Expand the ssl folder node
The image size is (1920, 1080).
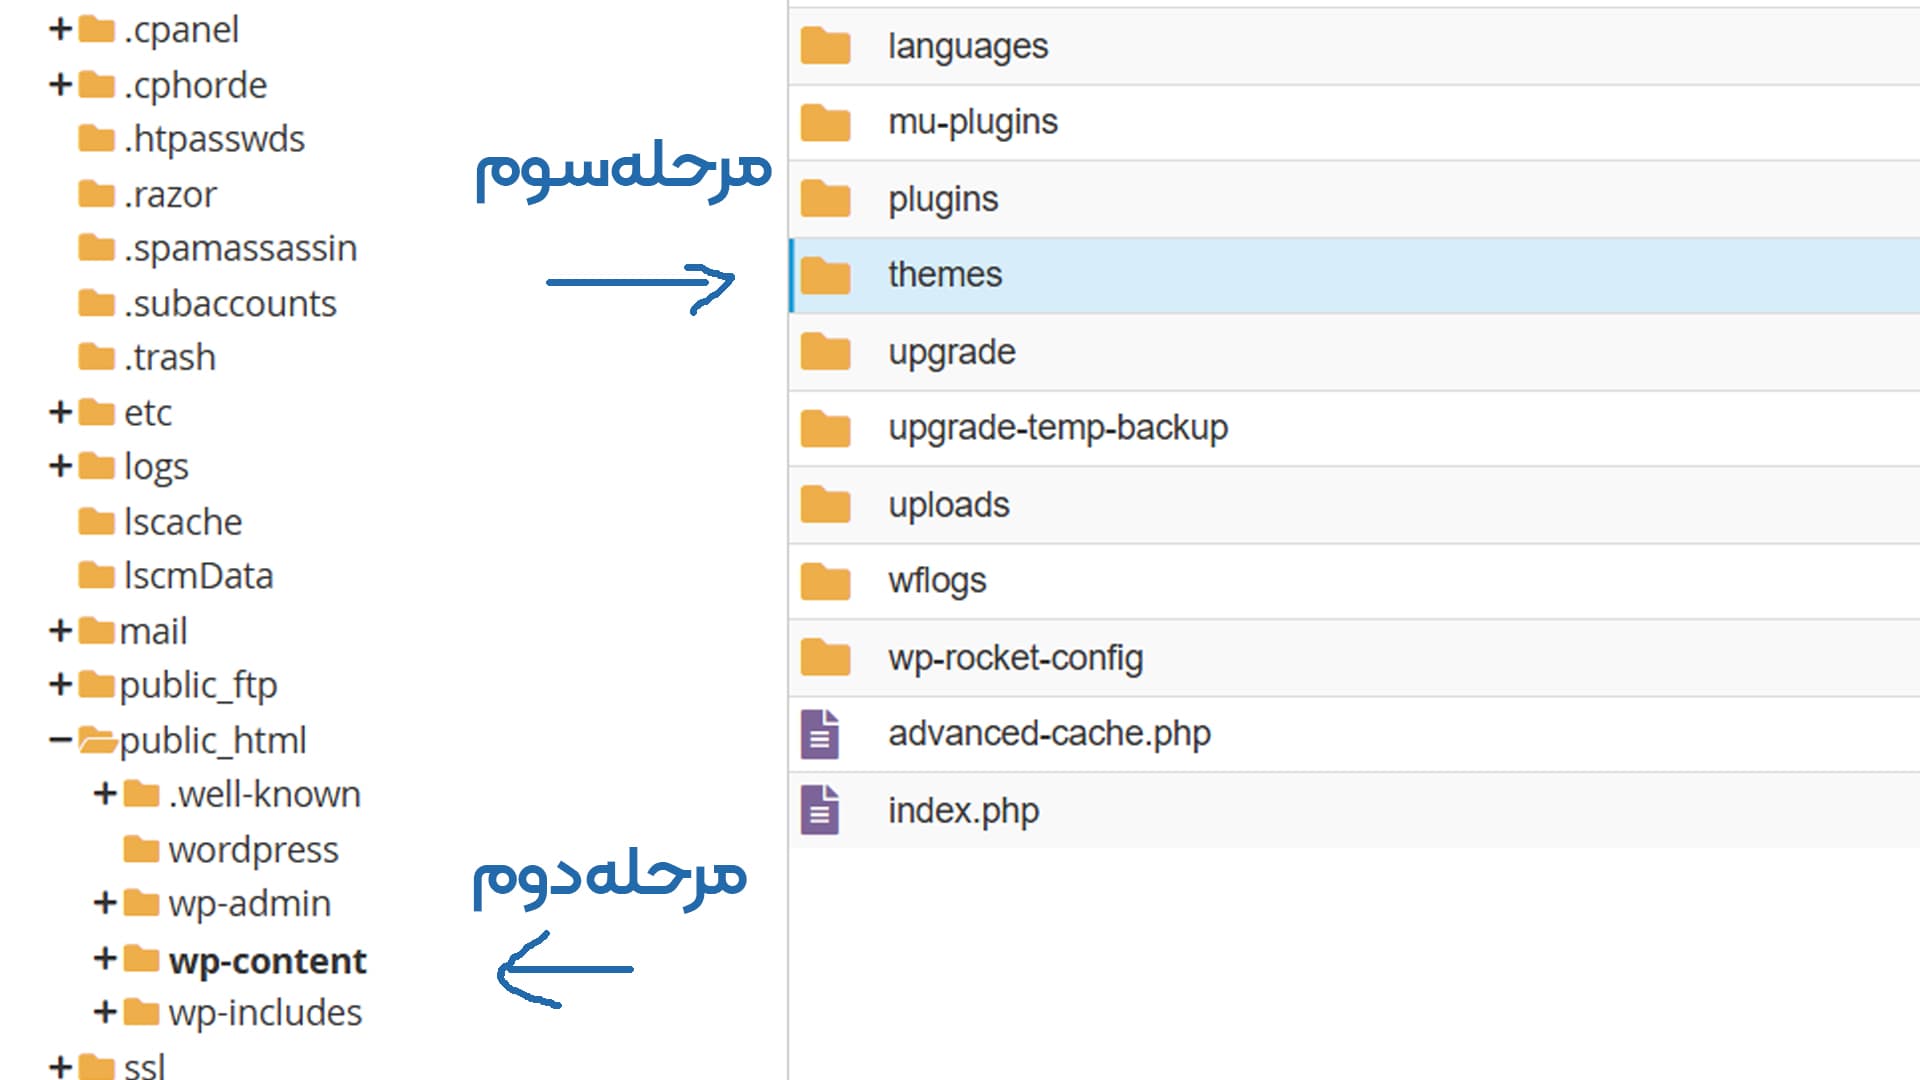click(60, 1067)
